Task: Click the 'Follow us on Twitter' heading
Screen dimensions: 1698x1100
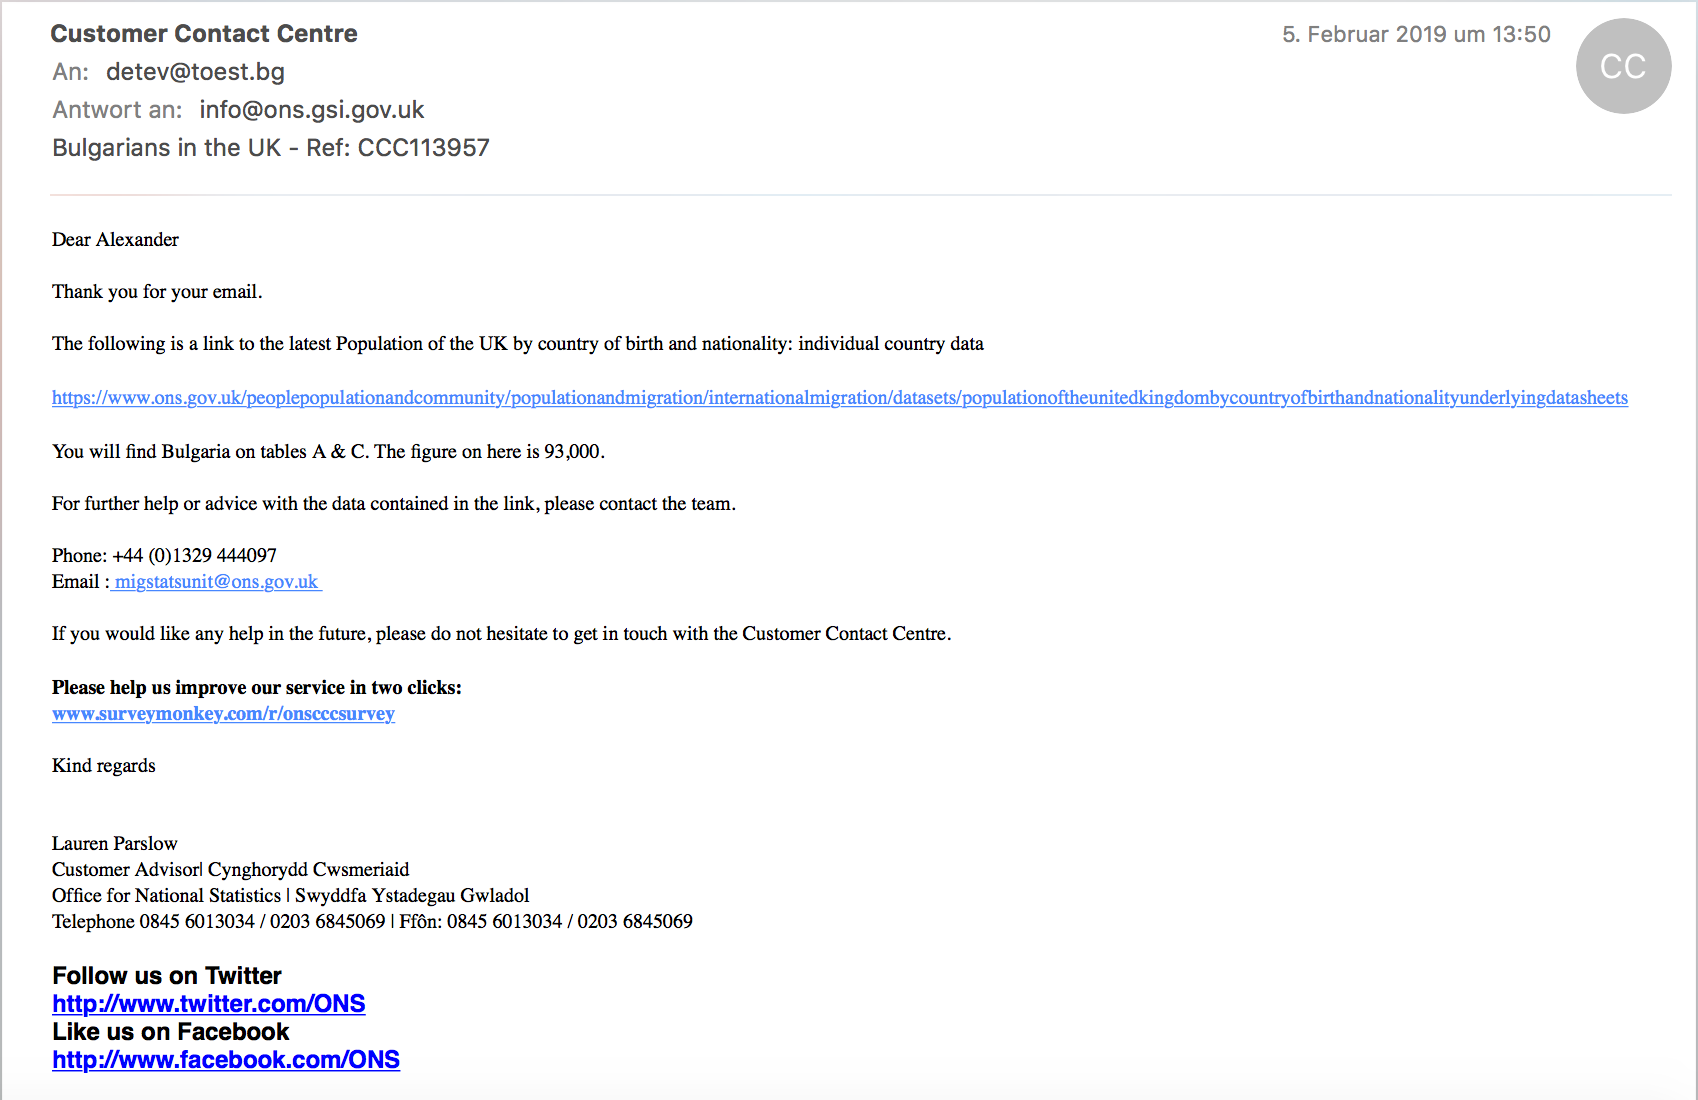Action: [167, 976]
